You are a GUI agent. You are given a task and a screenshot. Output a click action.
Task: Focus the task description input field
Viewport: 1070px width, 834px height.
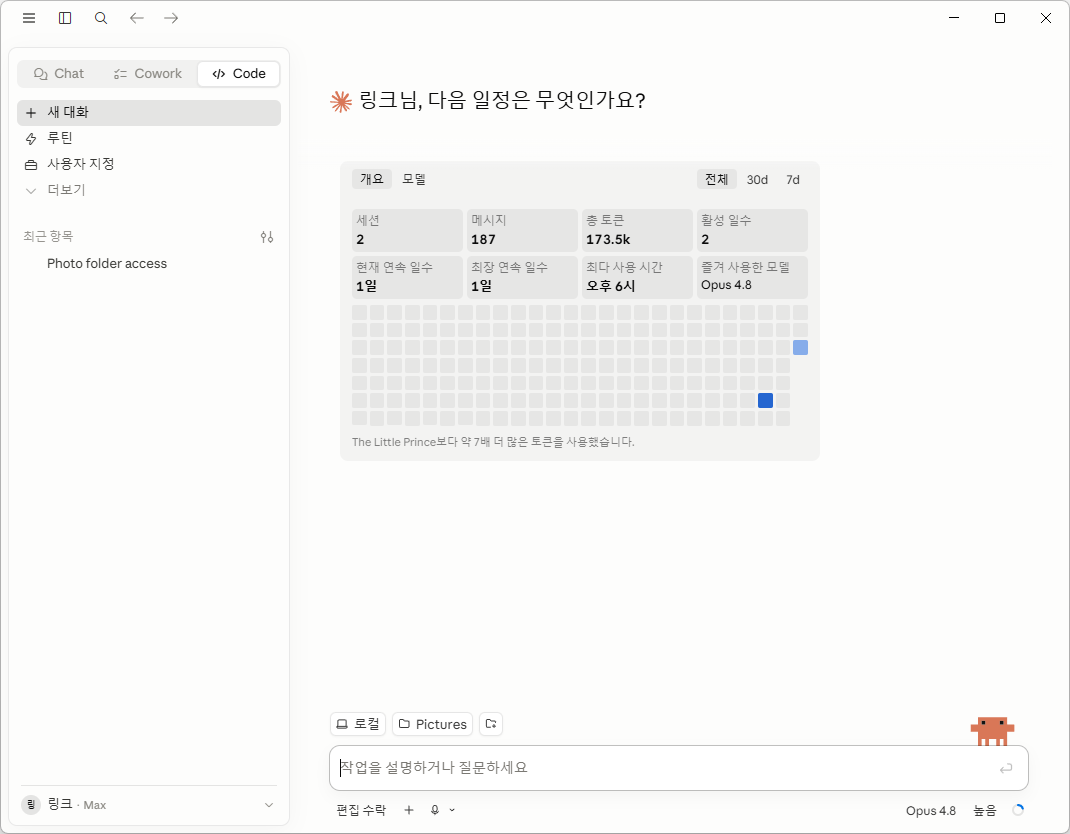pos(665,768)
